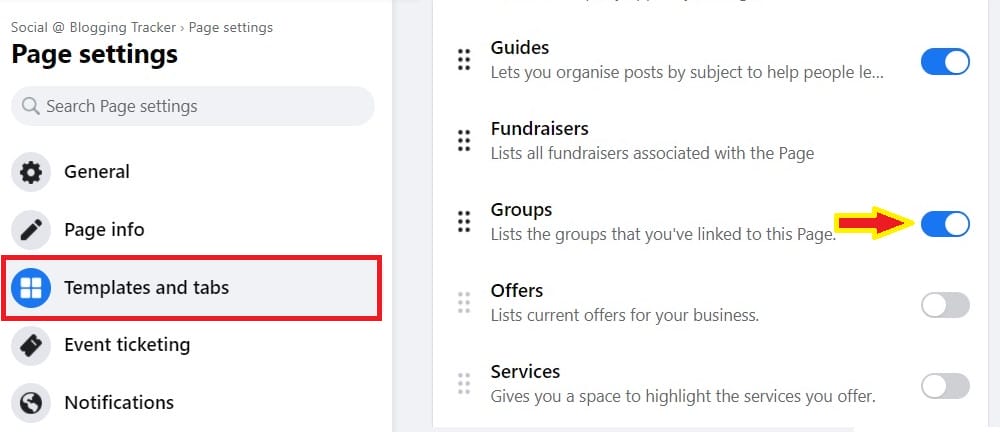Click the Page info pencil icon

[x=31, y=230]
